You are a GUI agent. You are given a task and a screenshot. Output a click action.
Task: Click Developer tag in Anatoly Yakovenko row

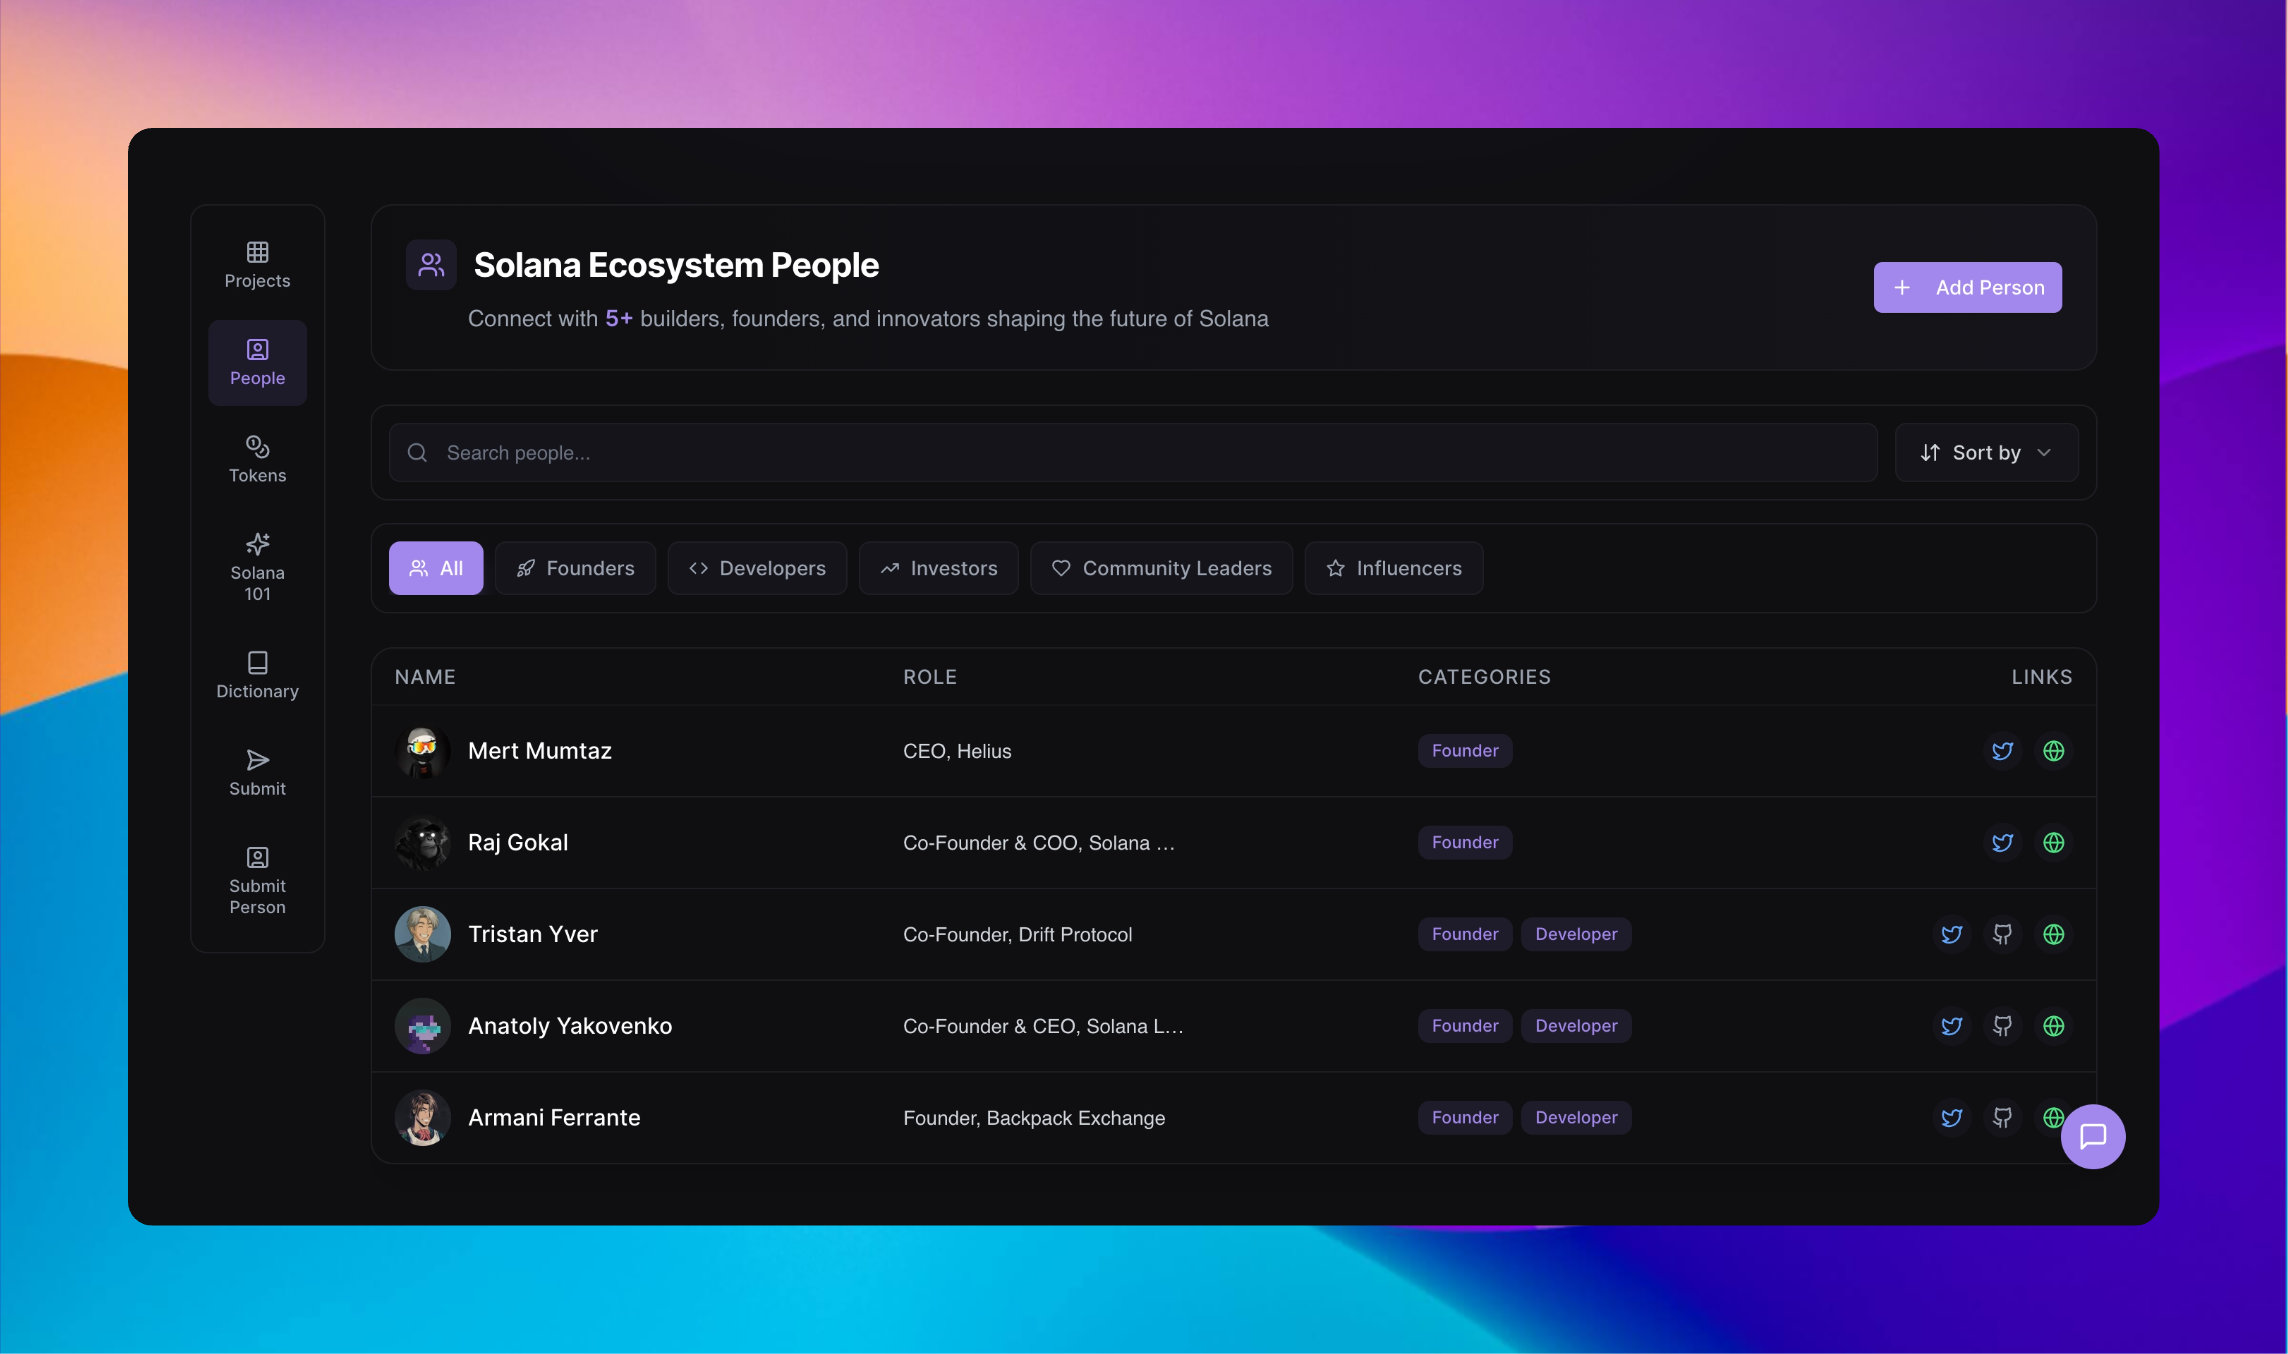pyautogui.click(x=1576, y=1026)
